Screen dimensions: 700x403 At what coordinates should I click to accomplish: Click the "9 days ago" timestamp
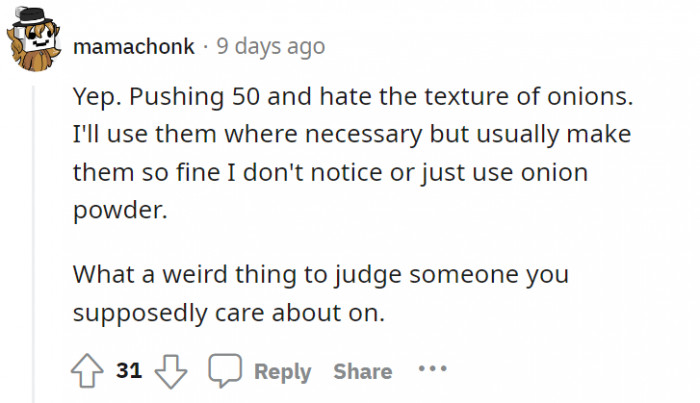pyautogui.click(x=271, y=47)
